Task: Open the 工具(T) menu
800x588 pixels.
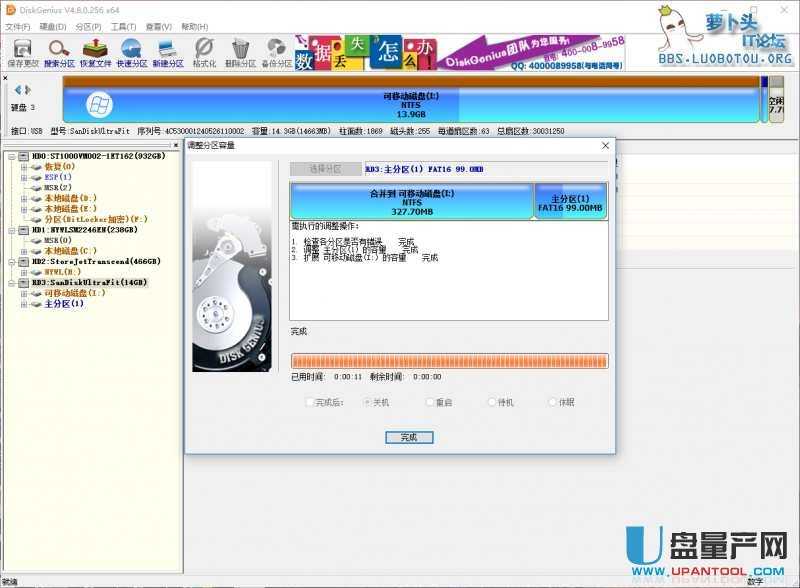Action: (124, 26)
